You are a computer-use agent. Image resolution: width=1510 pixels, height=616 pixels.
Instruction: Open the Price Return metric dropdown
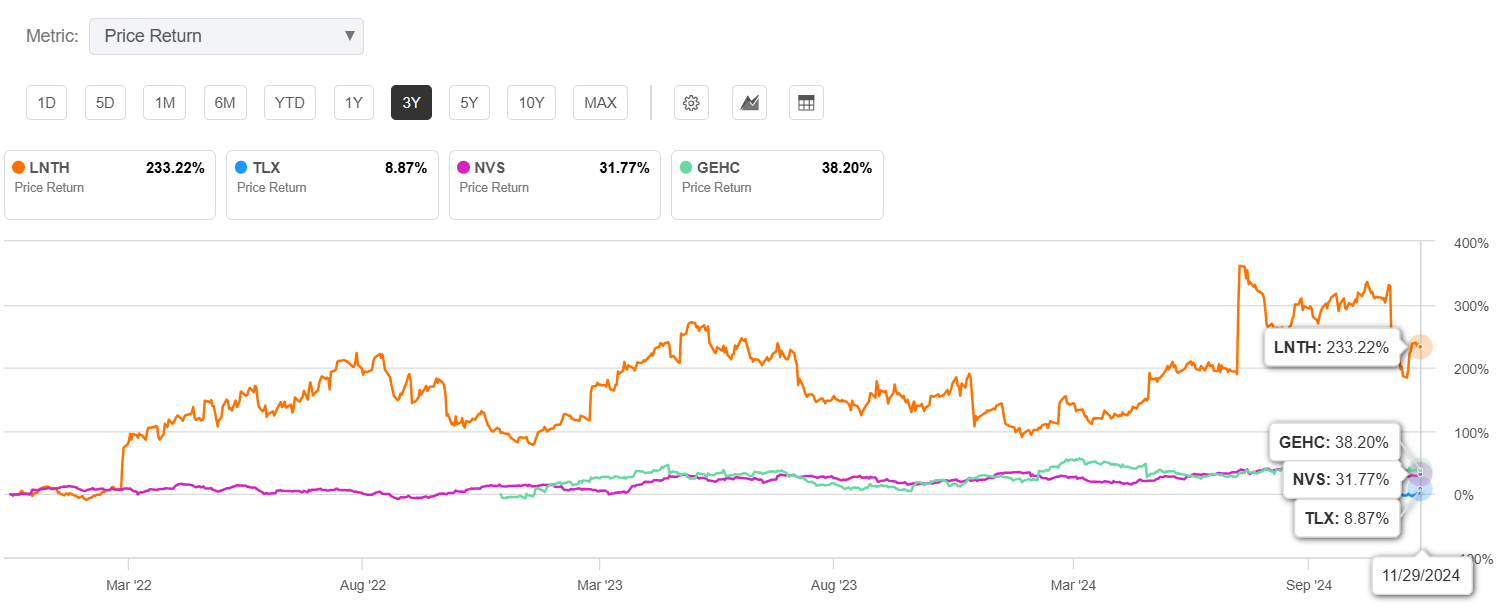pyautogui.click(x=226, y=36)
